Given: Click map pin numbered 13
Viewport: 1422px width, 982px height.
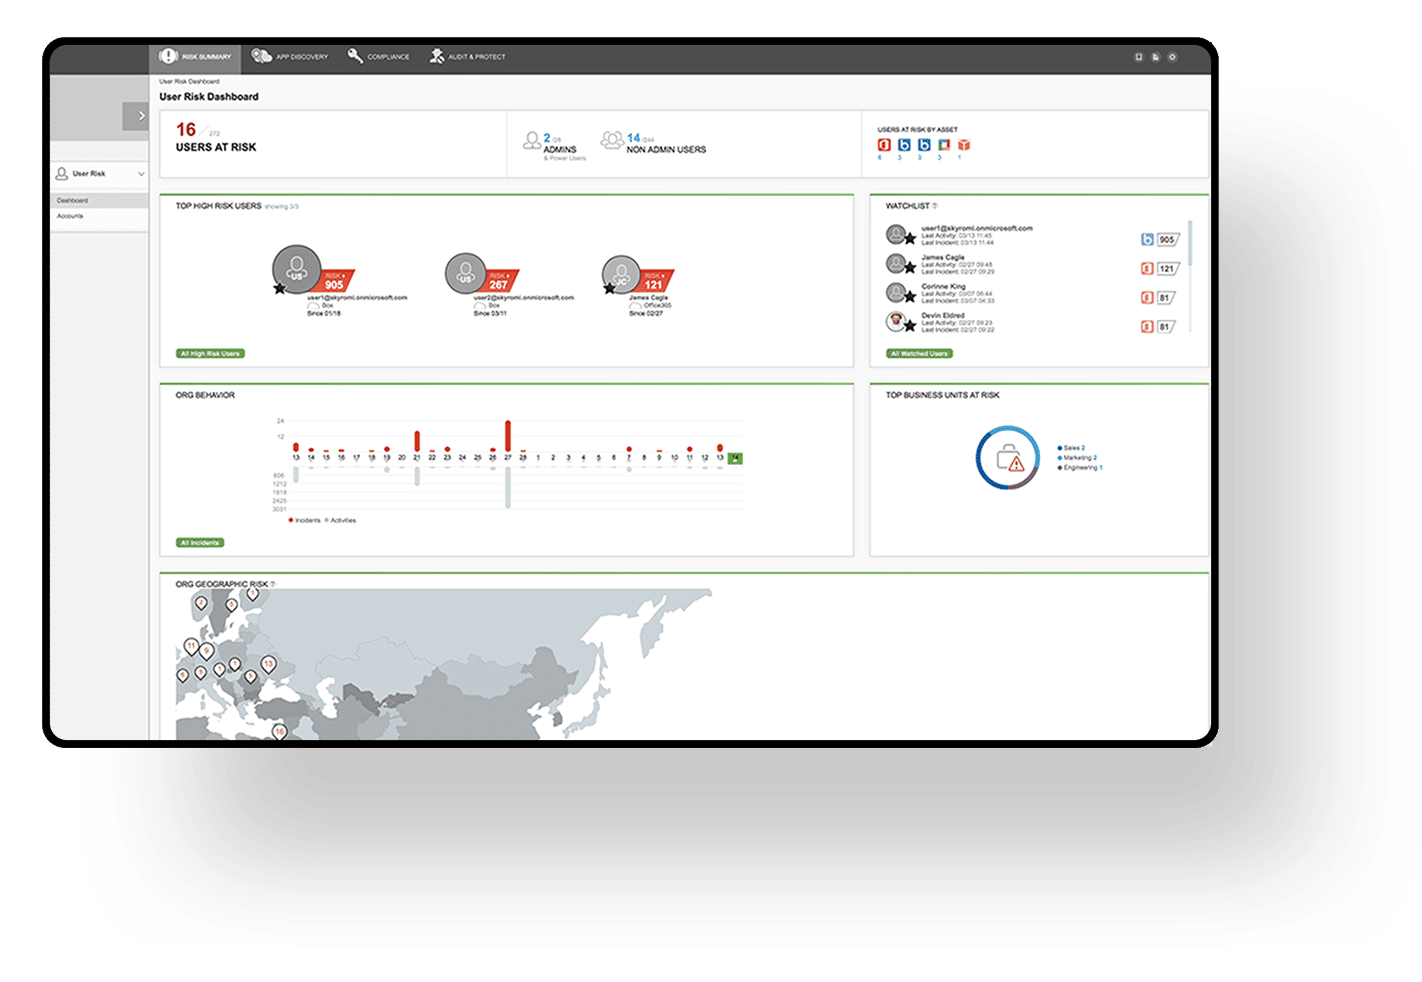Looking at the screenshot, I should coord(268,664).
